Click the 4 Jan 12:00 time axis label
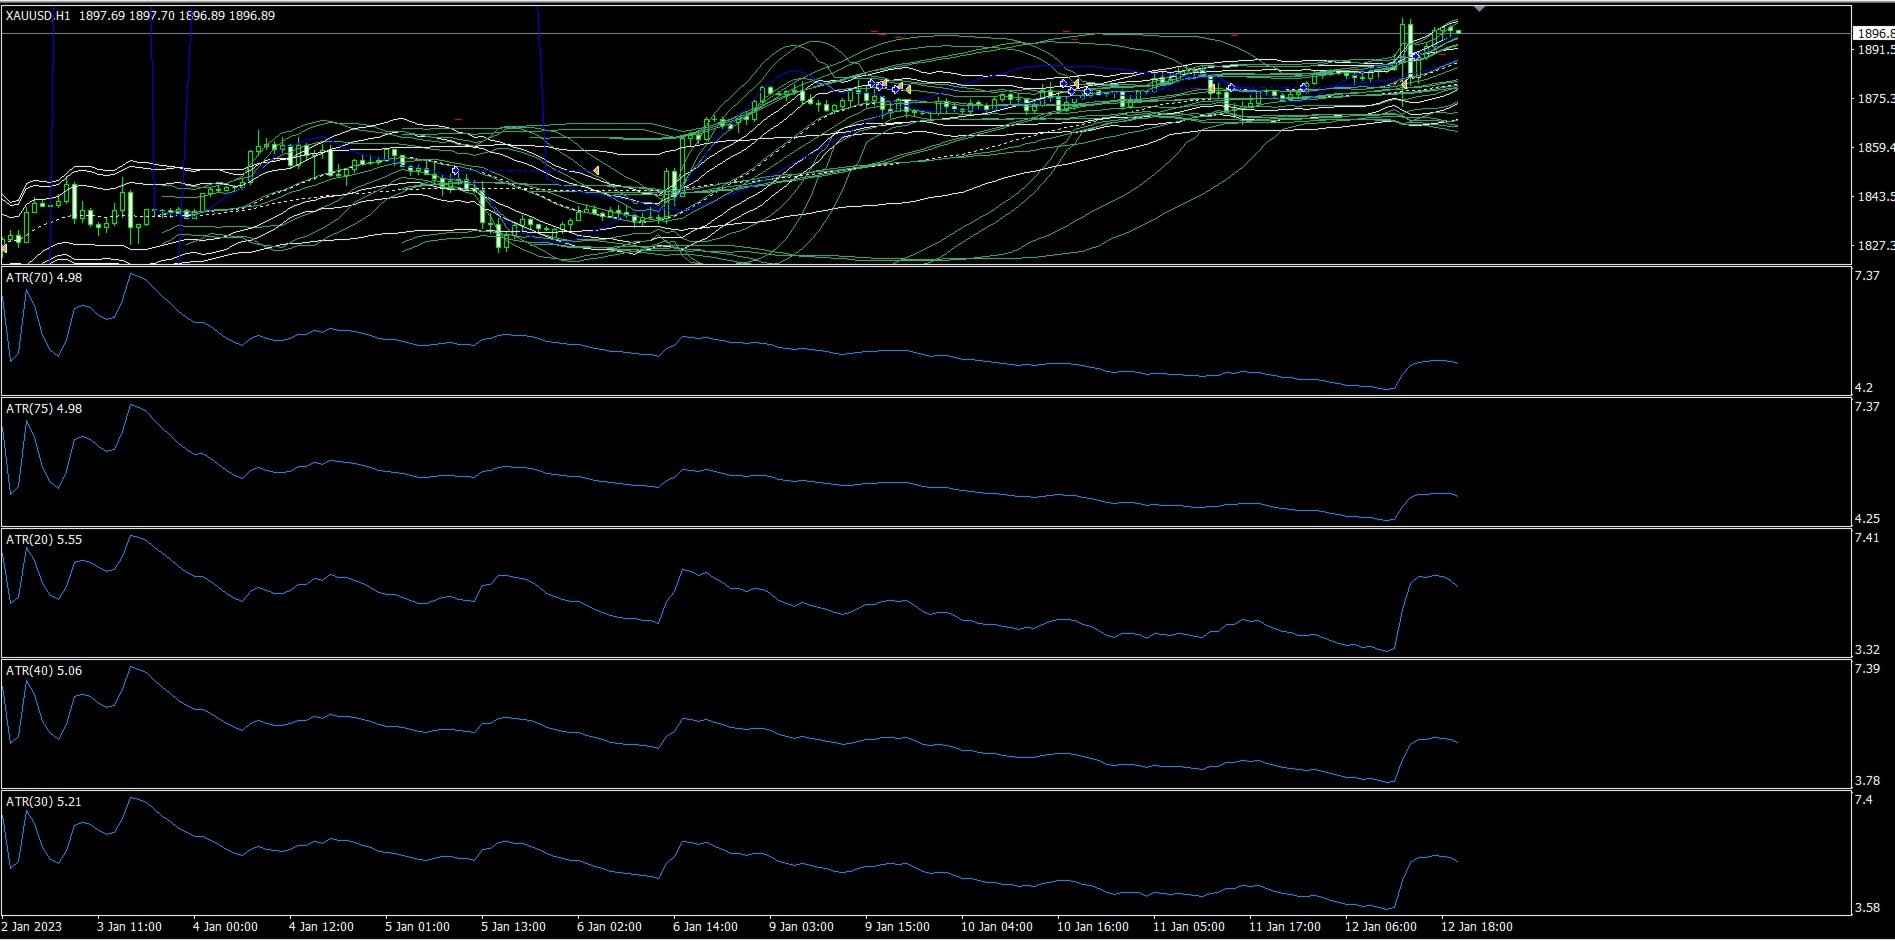The width and height of the screenshot is (1895, 941). pos(321,927)
